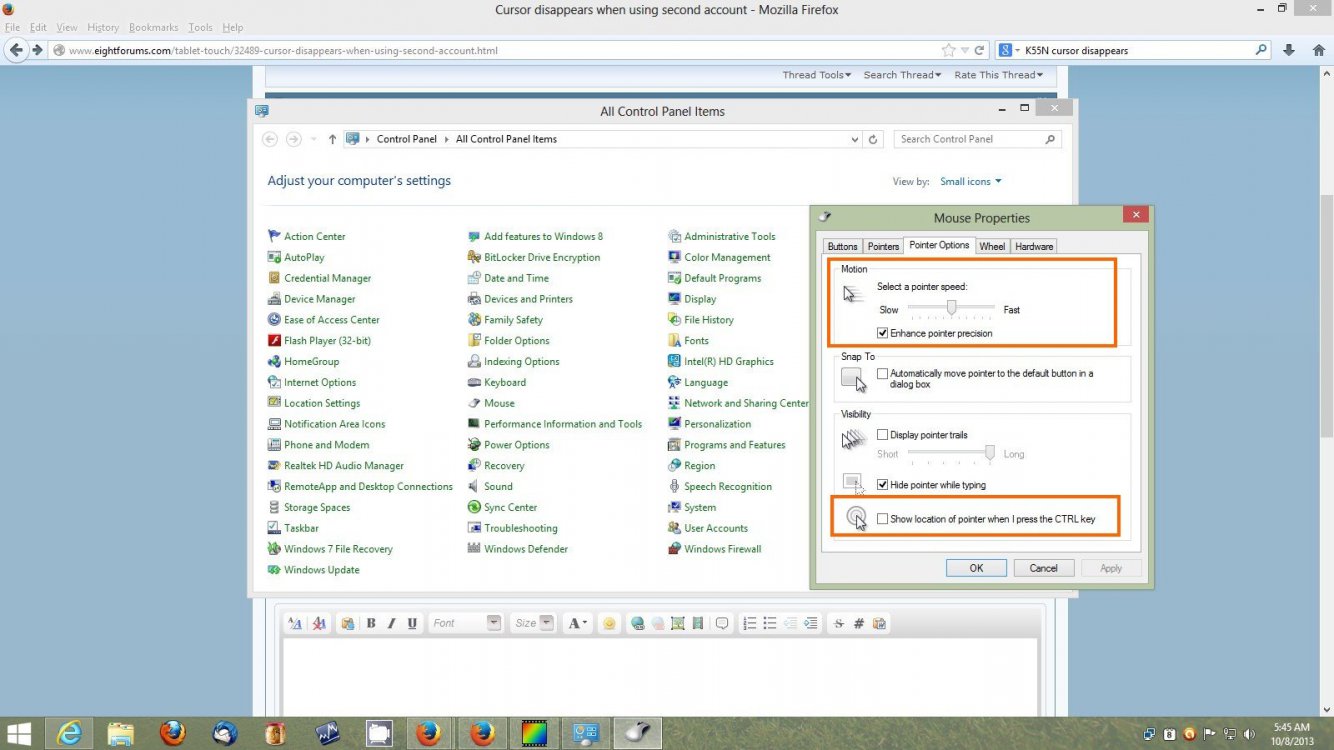This screenshot has height=750, width=1334.
Task: Click the insert image icon in editor
Action: [677, 623]
